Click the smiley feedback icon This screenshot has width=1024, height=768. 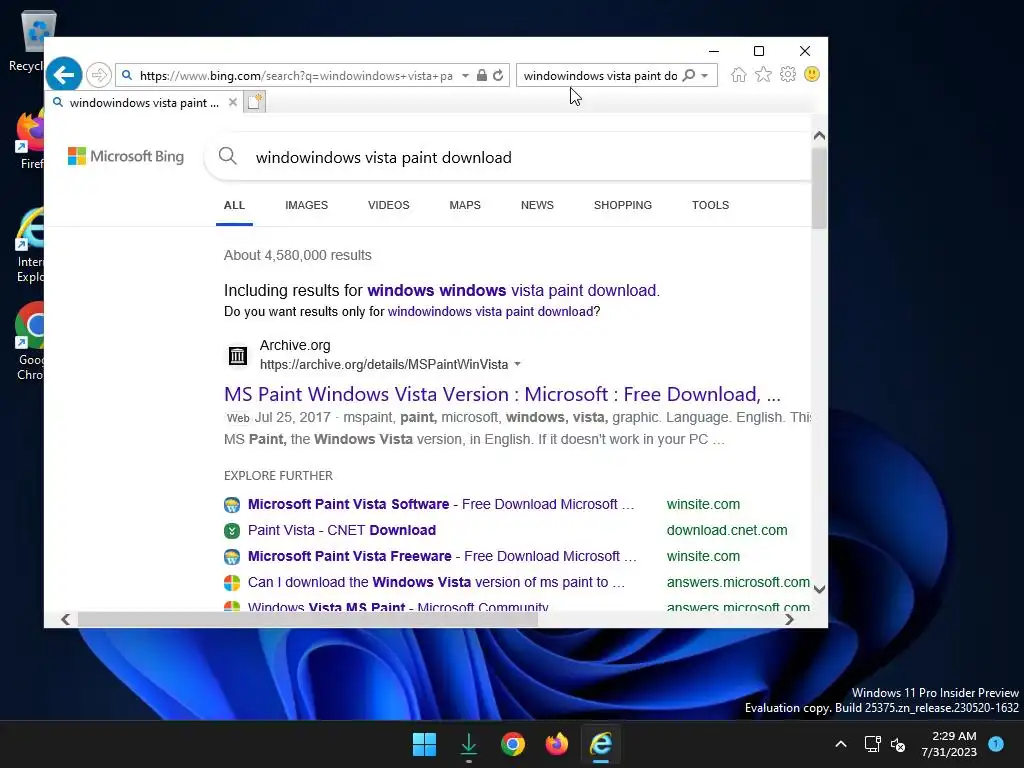(x=812, y=74)
